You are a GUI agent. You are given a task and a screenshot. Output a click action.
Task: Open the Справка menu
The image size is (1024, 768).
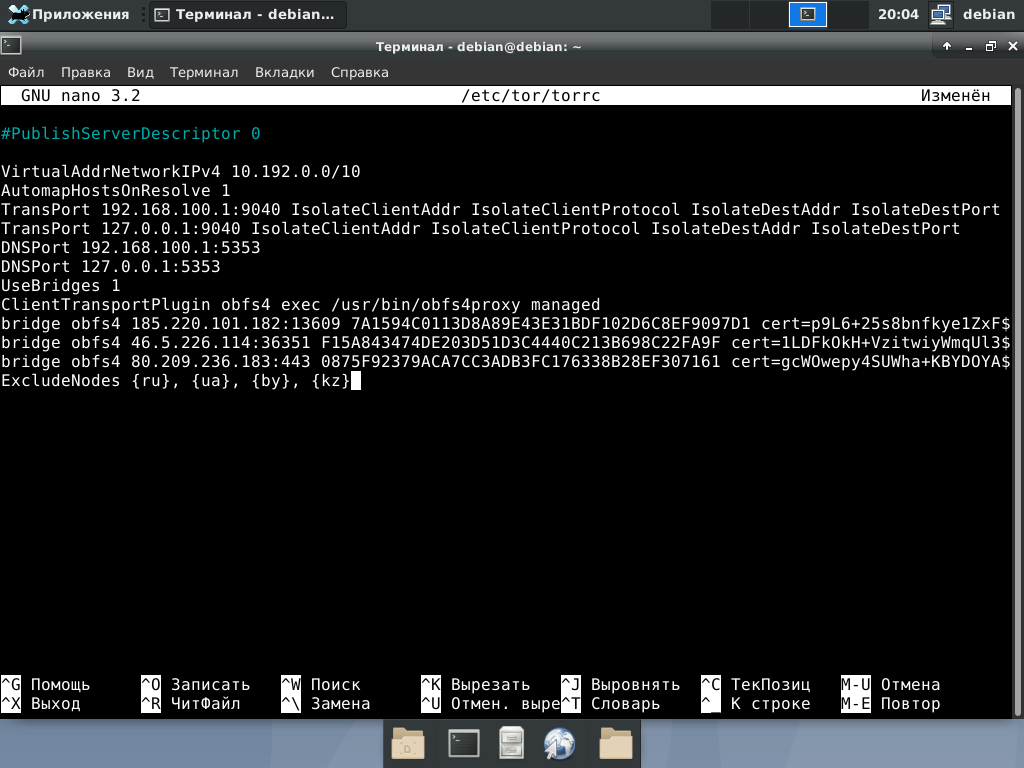coord(359,72)
